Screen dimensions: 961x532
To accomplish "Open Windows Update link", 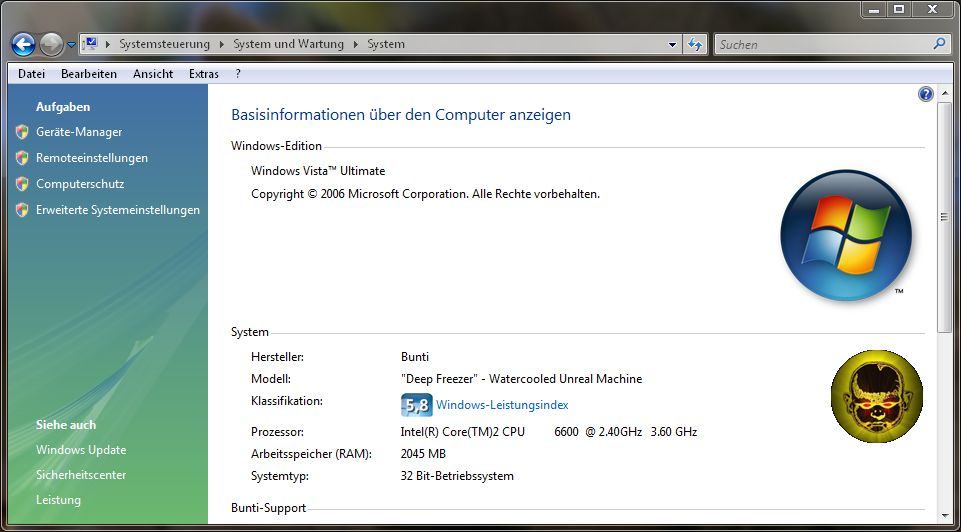I will pos(81,450).
